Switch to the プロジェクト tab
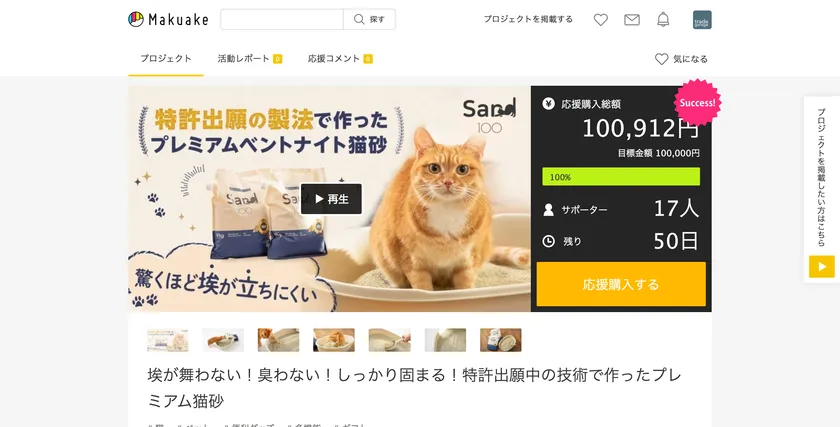840x427 pixels. click(x=166, y=59)
